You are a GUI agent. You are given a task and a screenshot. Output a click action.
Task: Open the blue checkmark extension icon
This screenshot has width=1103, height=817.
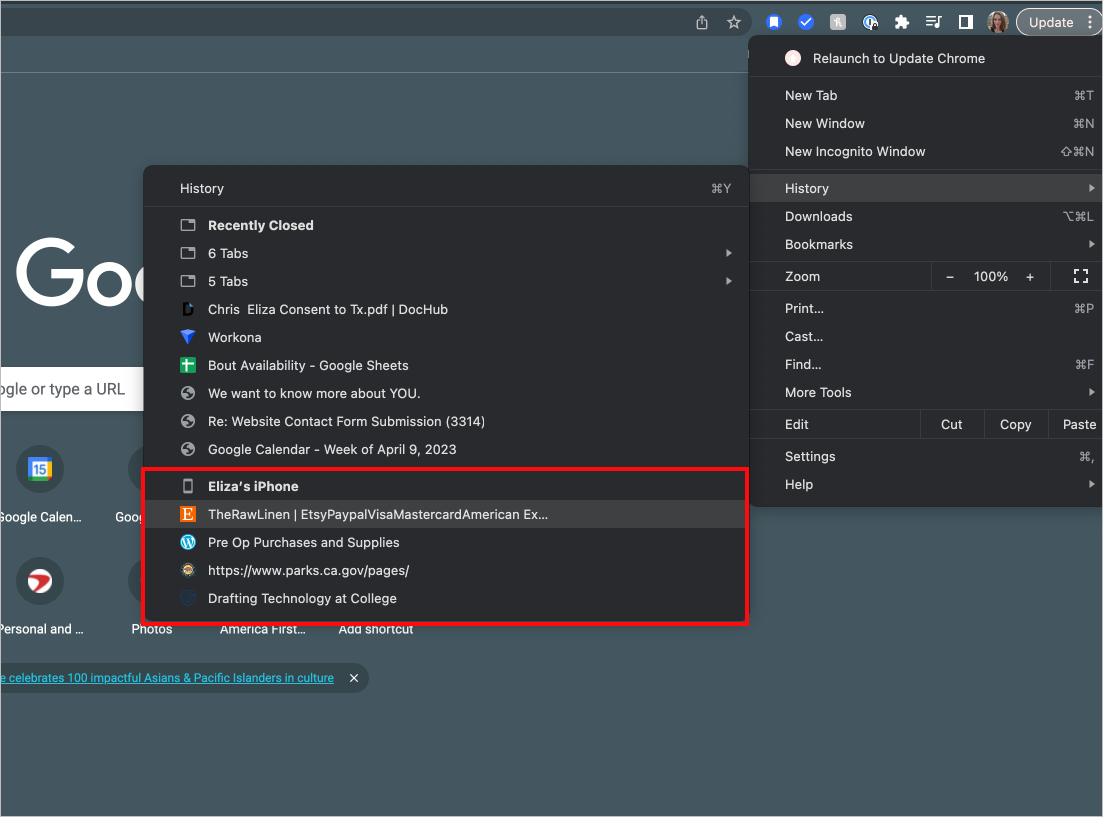(x=806, y=23)
